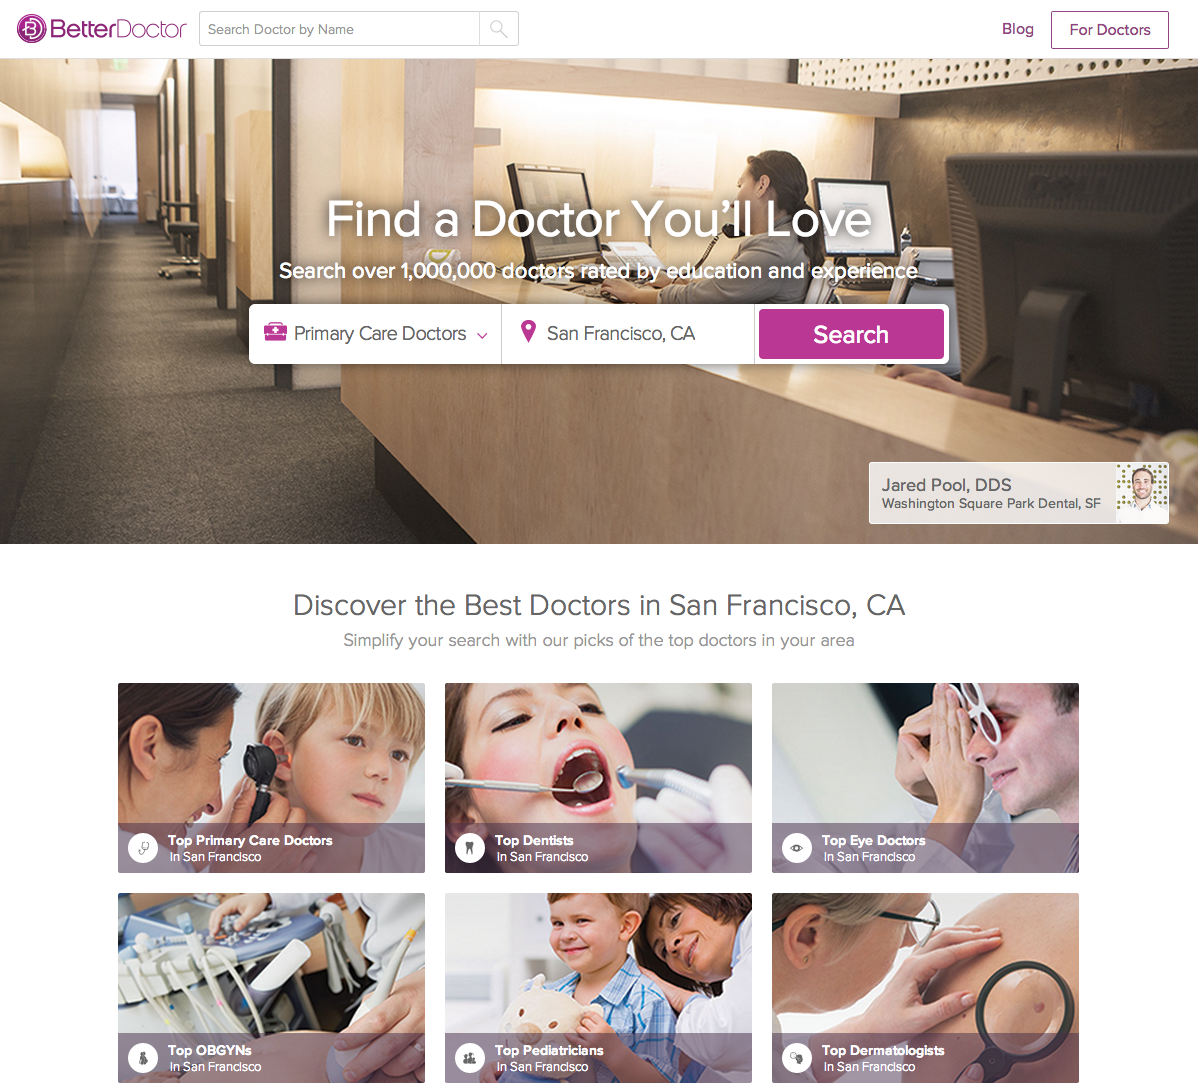Click the family icon on Pediatricians card
This screenshot has width=1198, height=1092.
pyautogui.click(x=470, y=1058)
